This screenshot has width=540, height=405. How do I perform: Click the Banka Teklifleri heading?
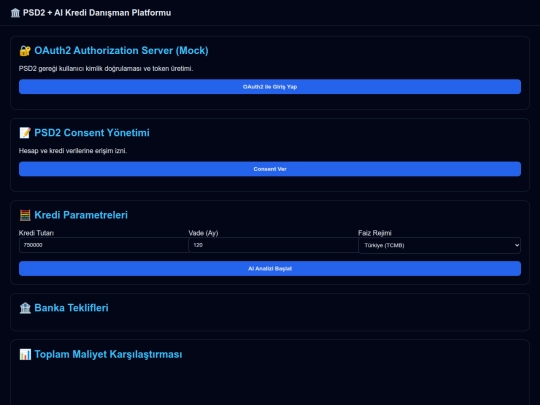(x=71, y=308)
